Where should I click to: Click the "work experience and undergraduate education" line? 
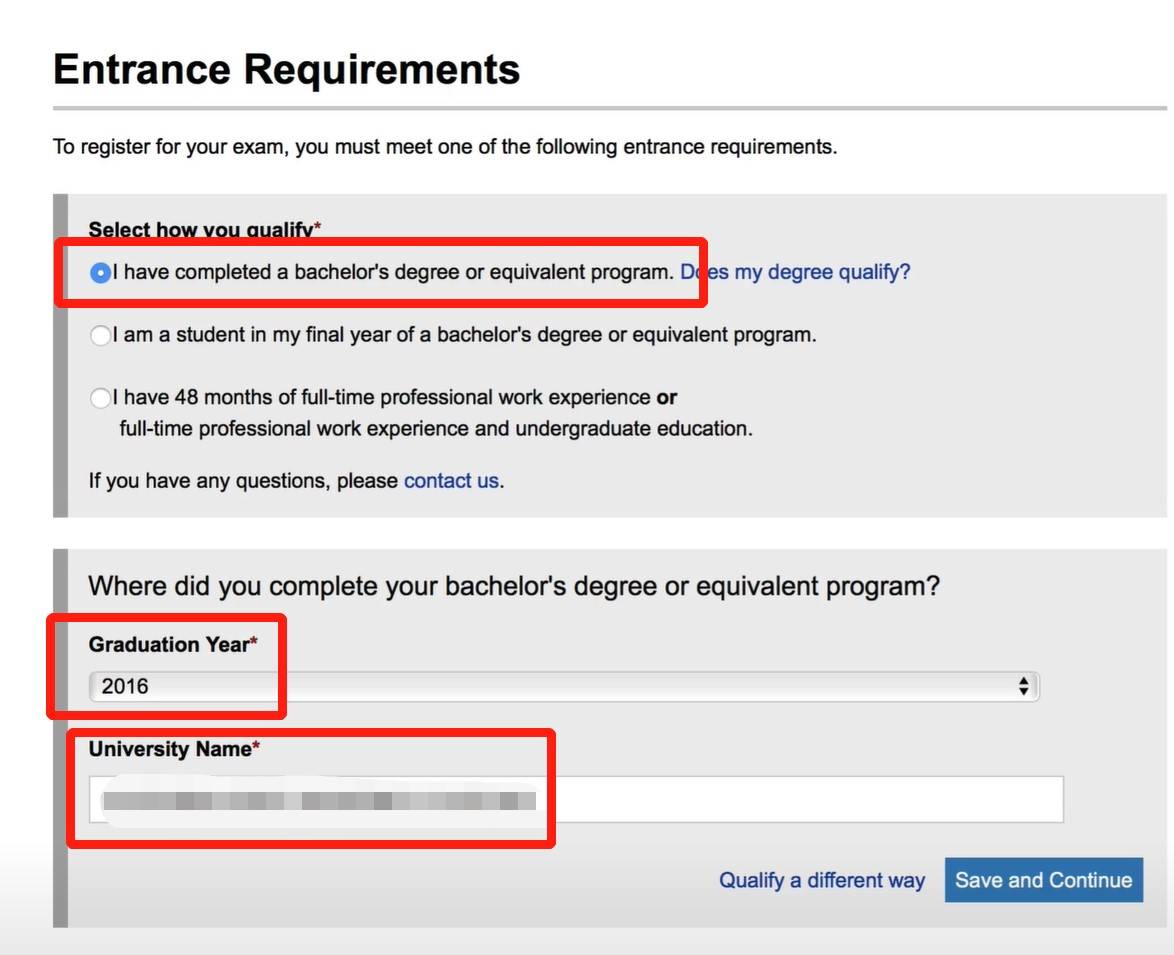click(435, 429)
